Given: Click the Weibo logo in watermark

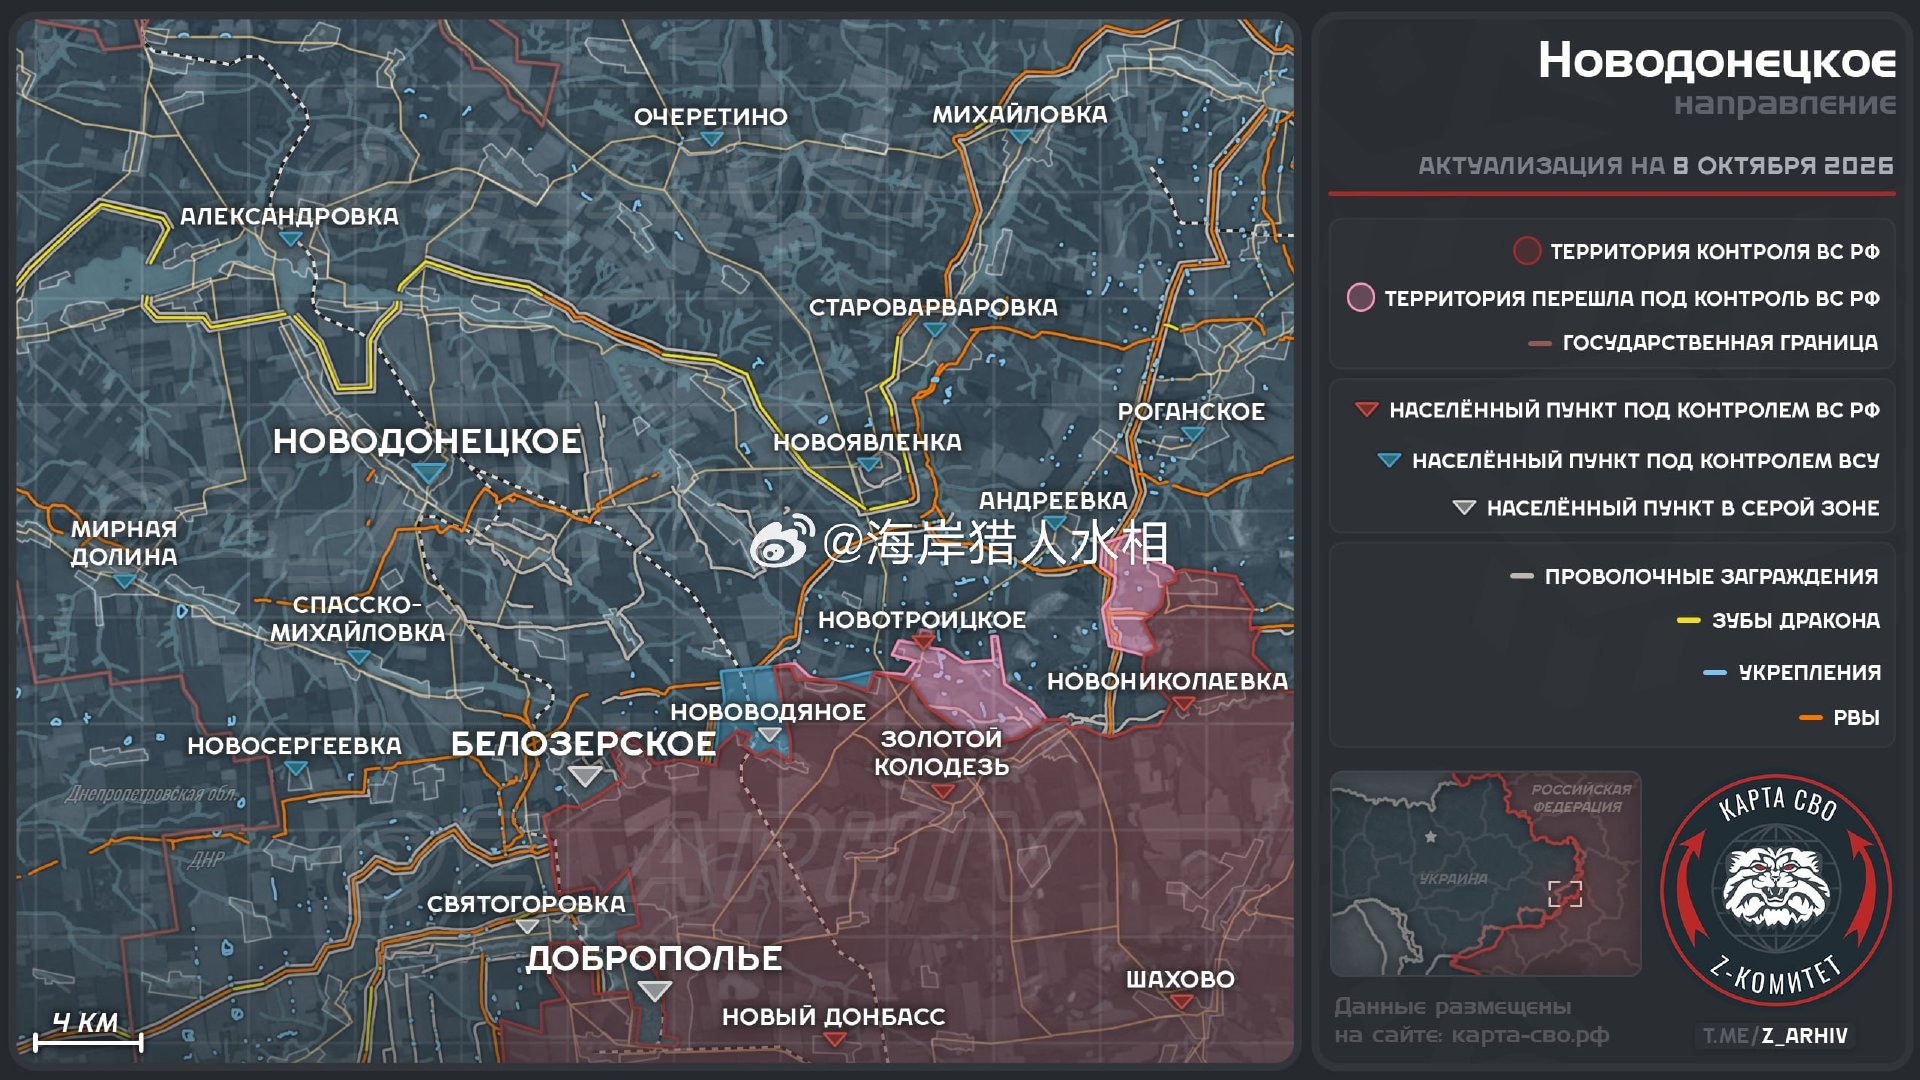Looking at the screenshot, I should pos(783,543).
